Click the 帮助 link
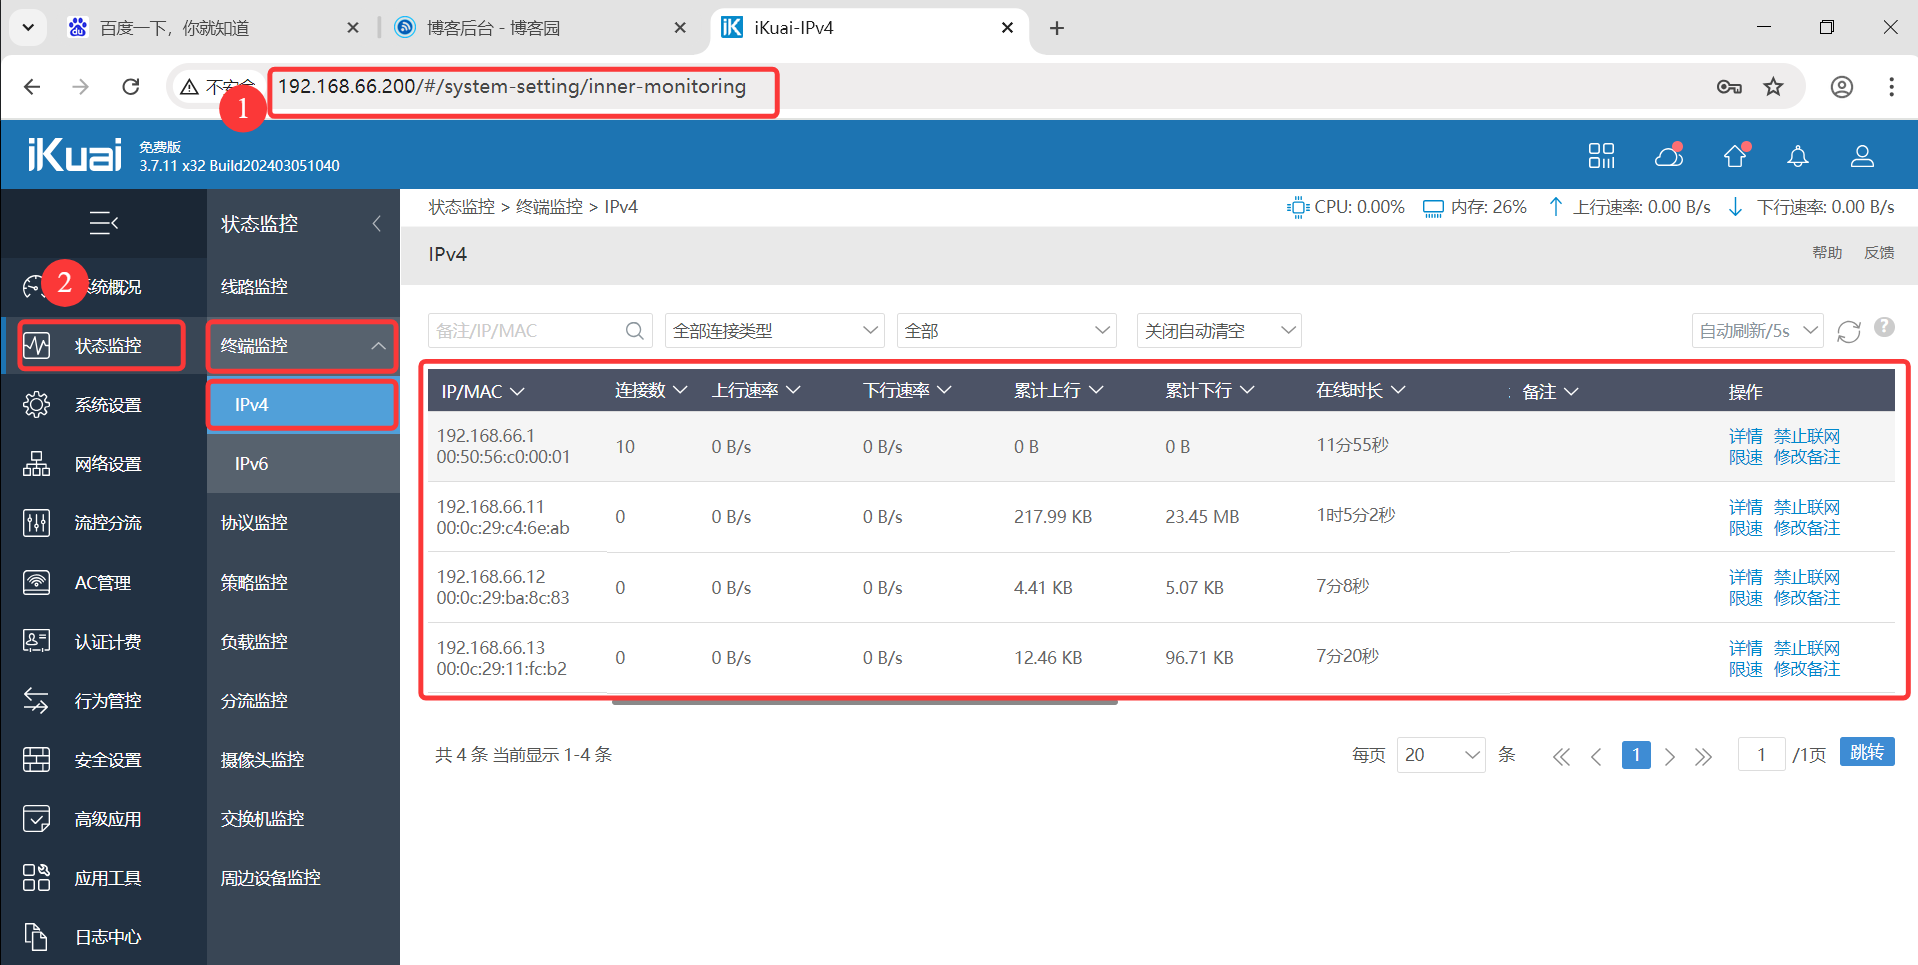The height and width of the screenshot is (965, 1918). click(1827, 253)
